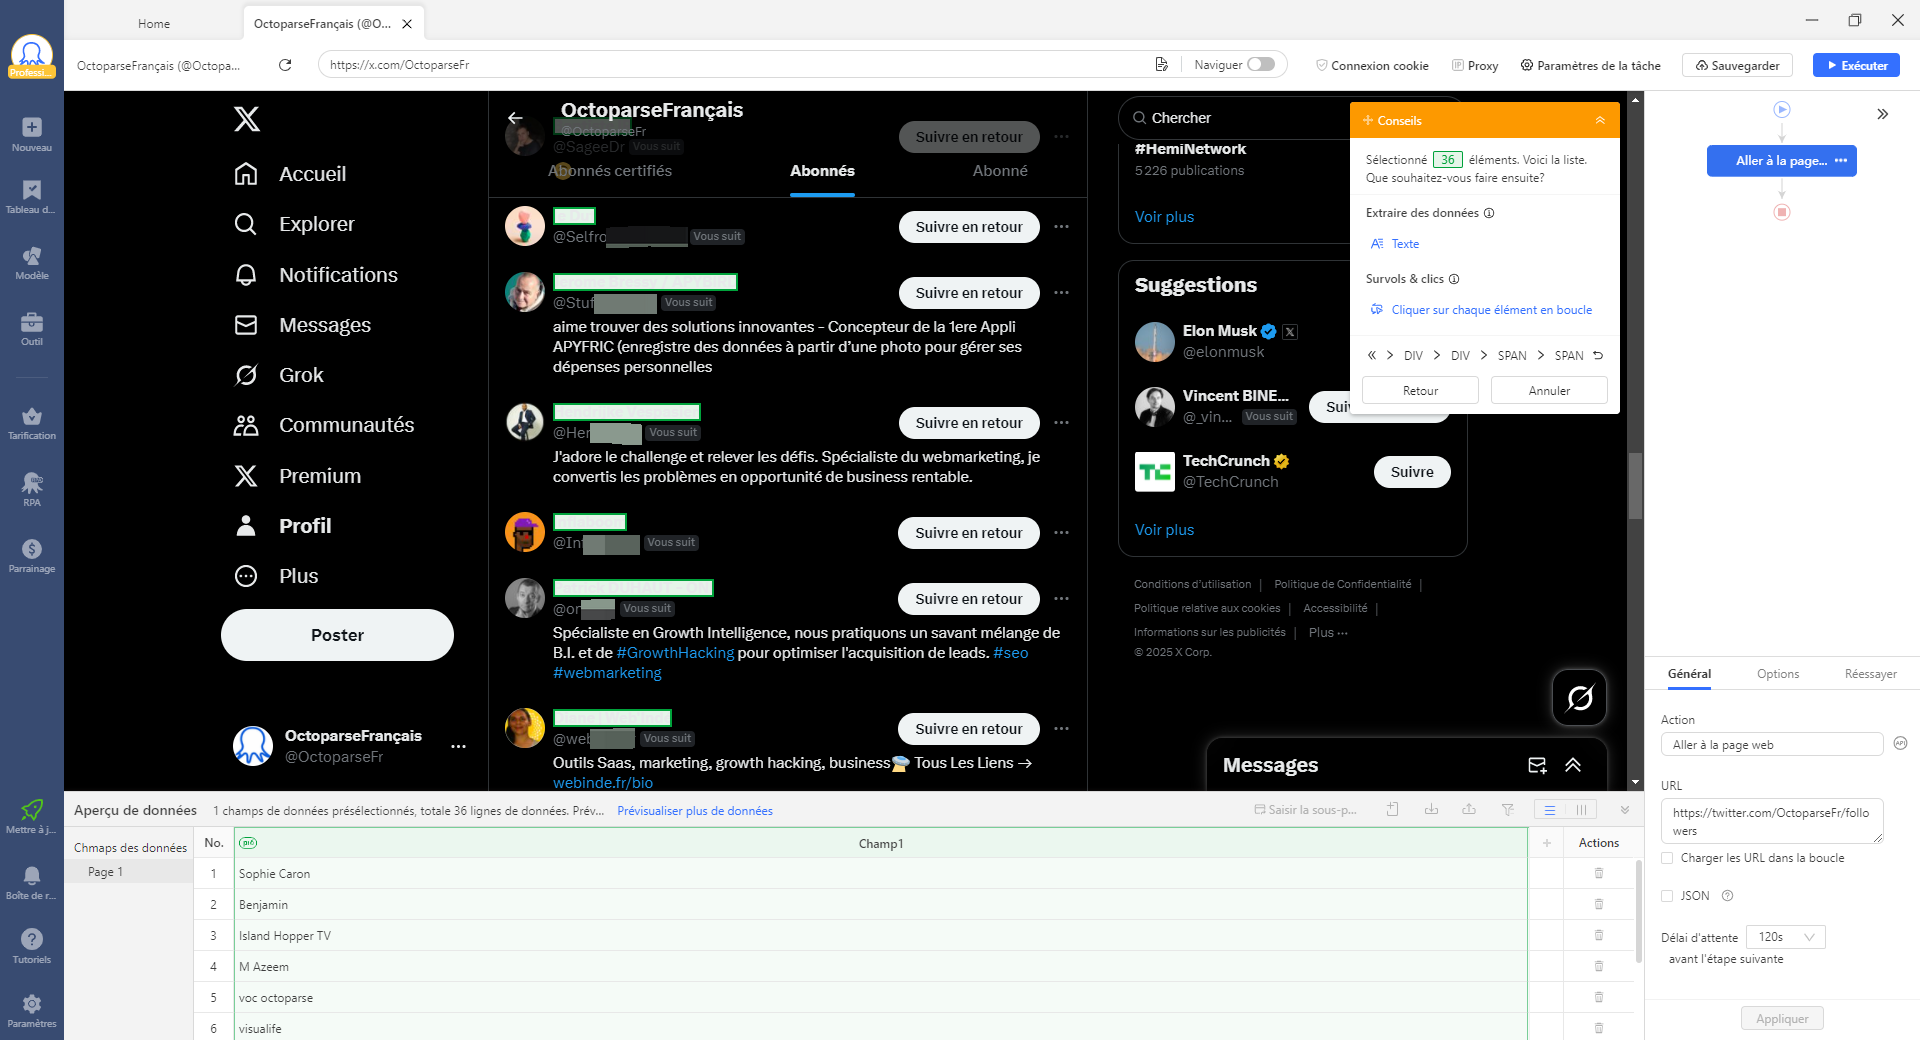Collapse the Conseils tips panel chevron
The image size is (1920, 1040).
coord(1600,120)
